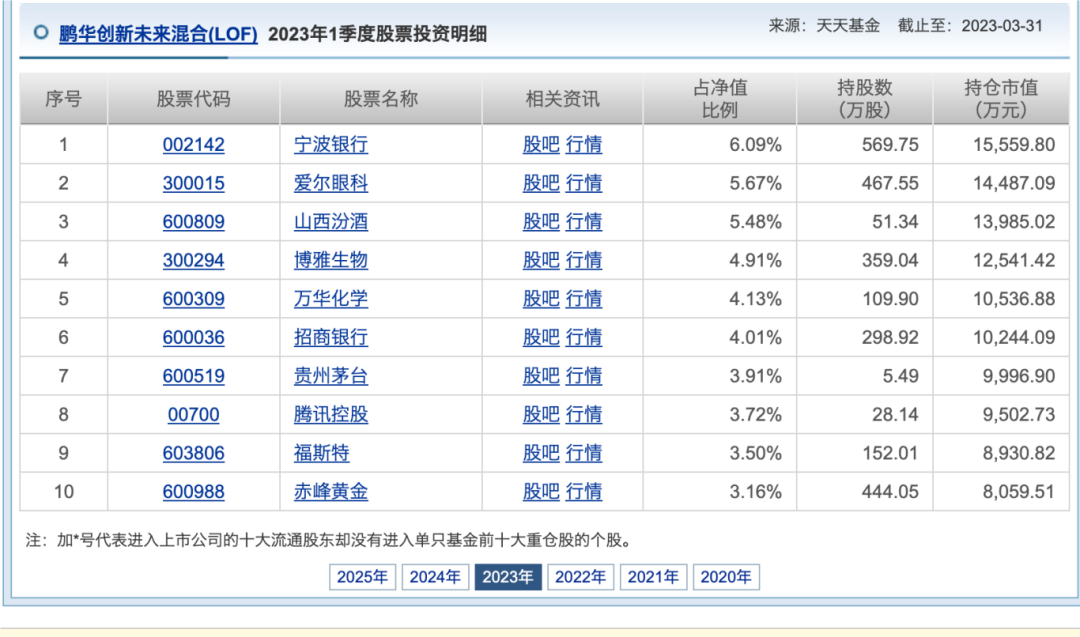Switch to the 2020年 year tab
Image resolution: width=1080 pixels, height=637 pixels.
(726, 577)
